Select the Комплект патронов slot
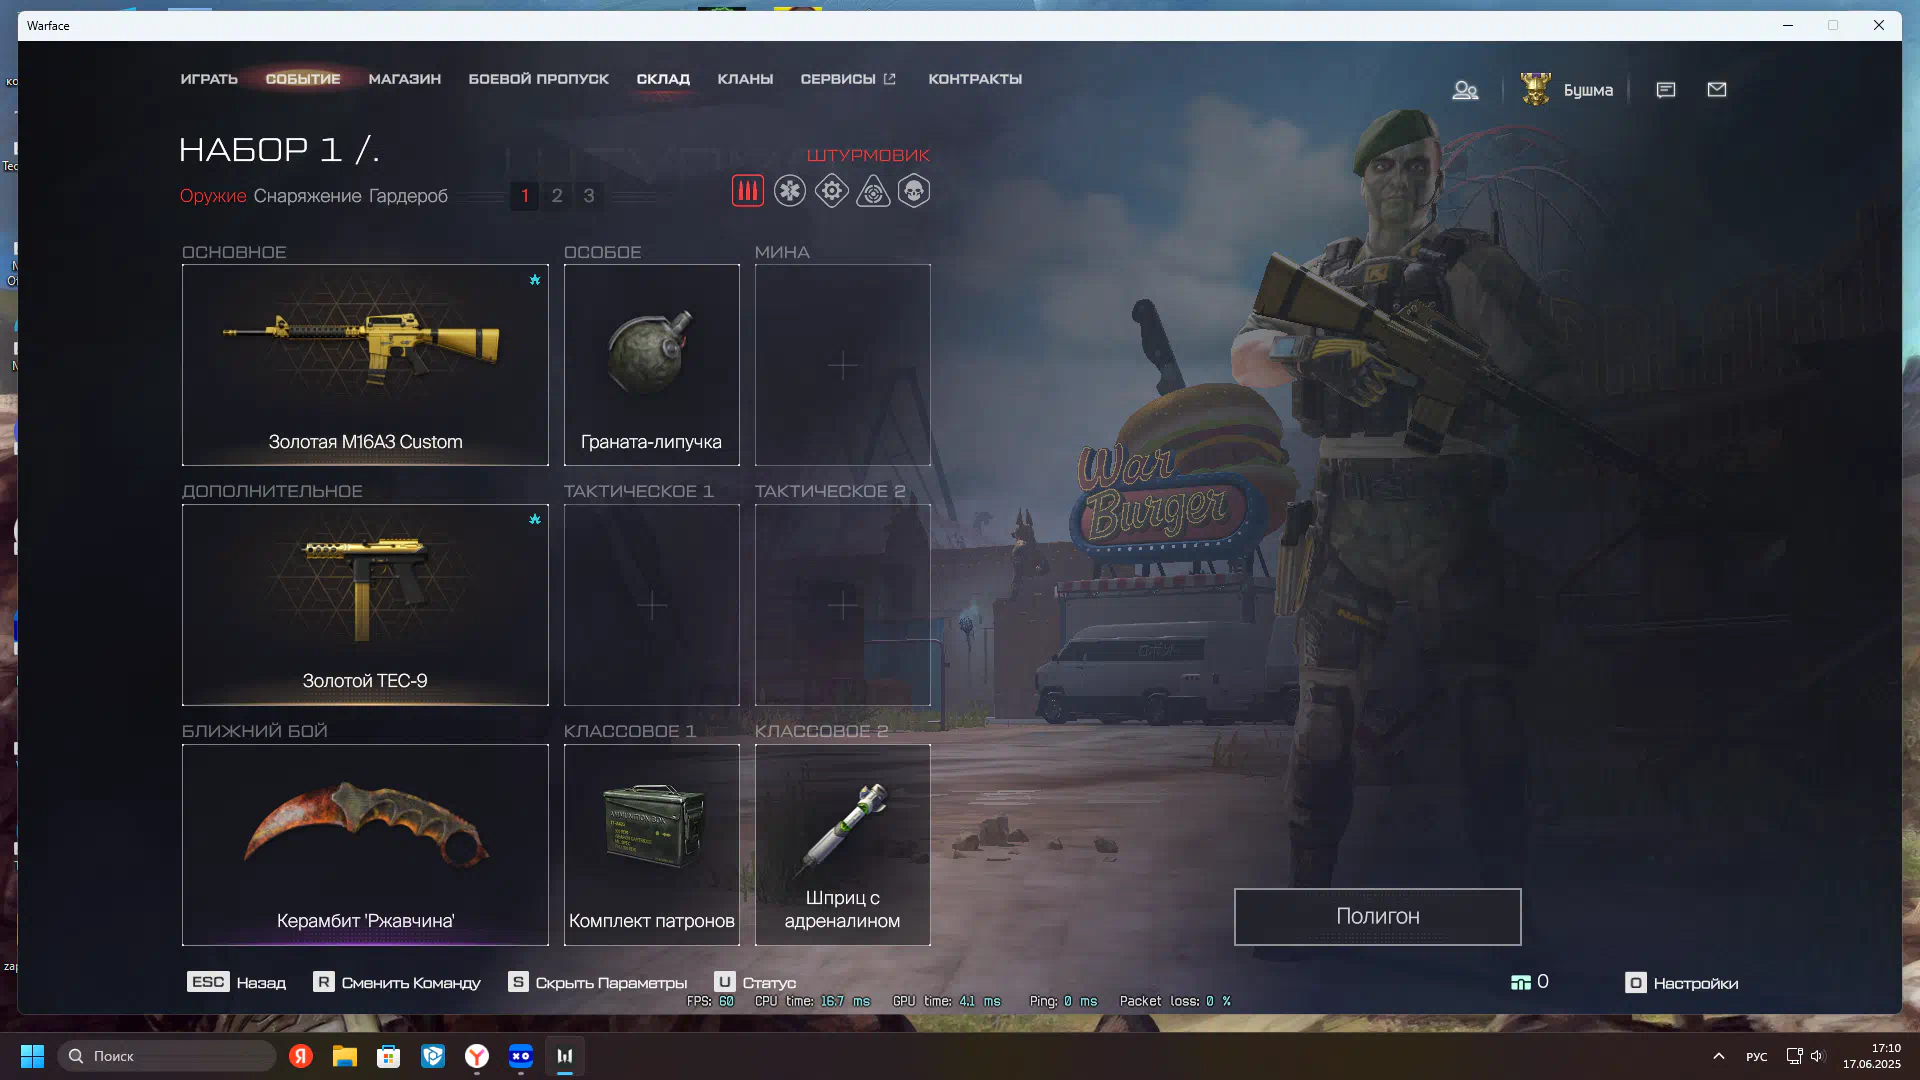This screenshot has height=1080, width=1920. (x=652, y=845)
